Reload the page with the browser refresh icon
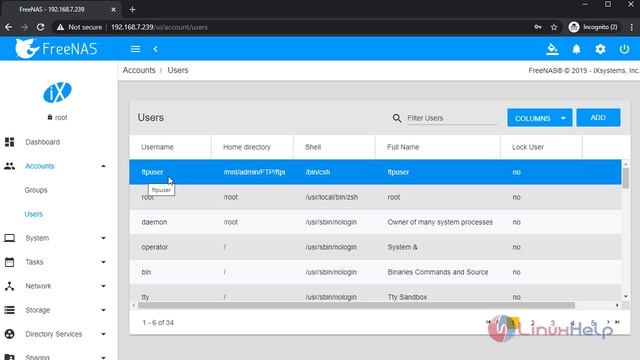Image resolution: width=640 pixels, height=360 pixels. tap(40, 27)
